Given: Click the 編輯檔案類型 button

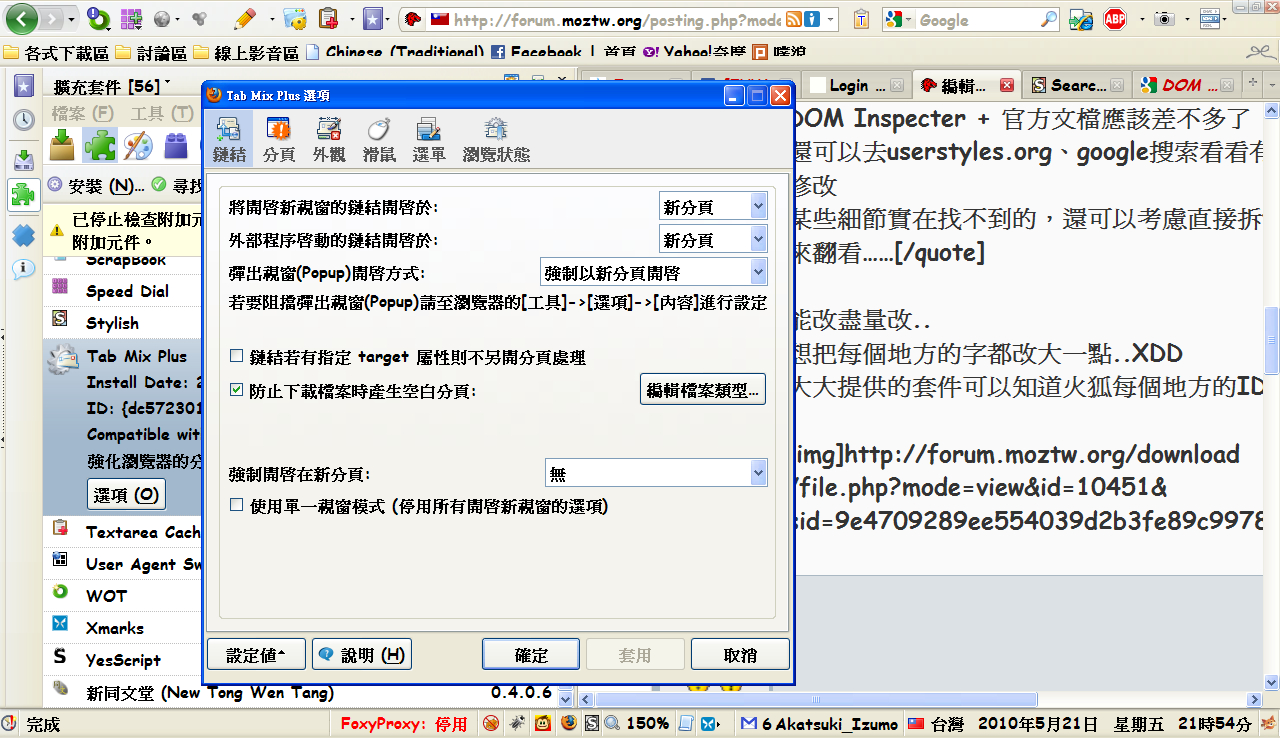Looking at the screenshot, I should coord(703,390).
